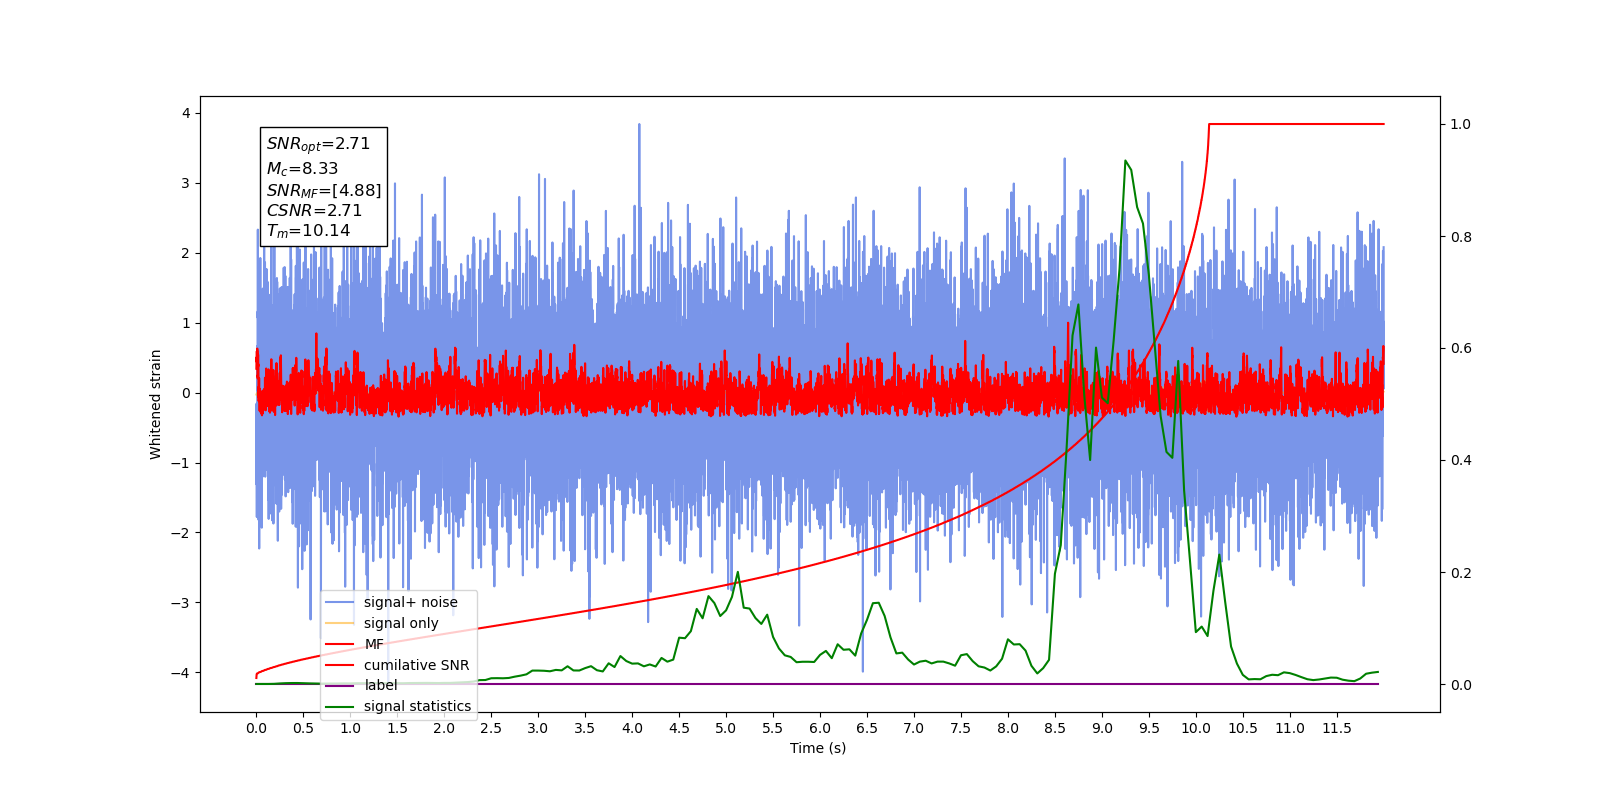Click the green signal statistics legend line

340,707
